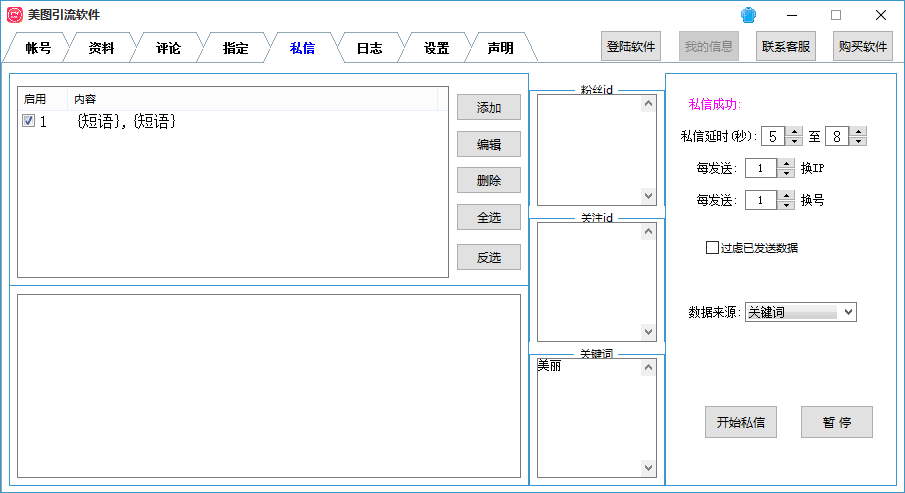Screen dimensions: 905x493
Task: Select the 私信 tab
Action: [x=302, y=48]
